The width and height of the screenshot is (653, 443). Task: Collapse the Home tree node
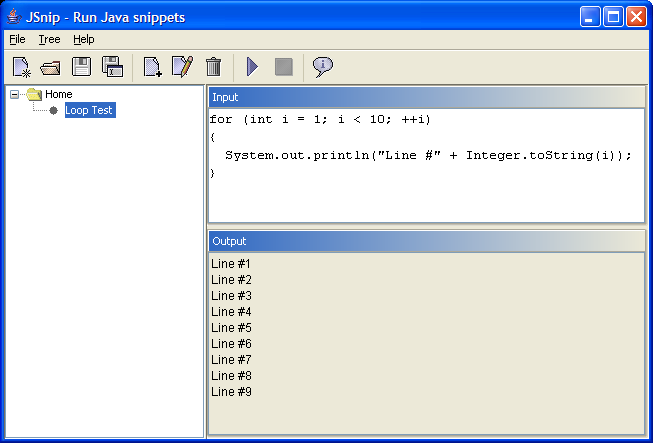[x=15, y=95]
